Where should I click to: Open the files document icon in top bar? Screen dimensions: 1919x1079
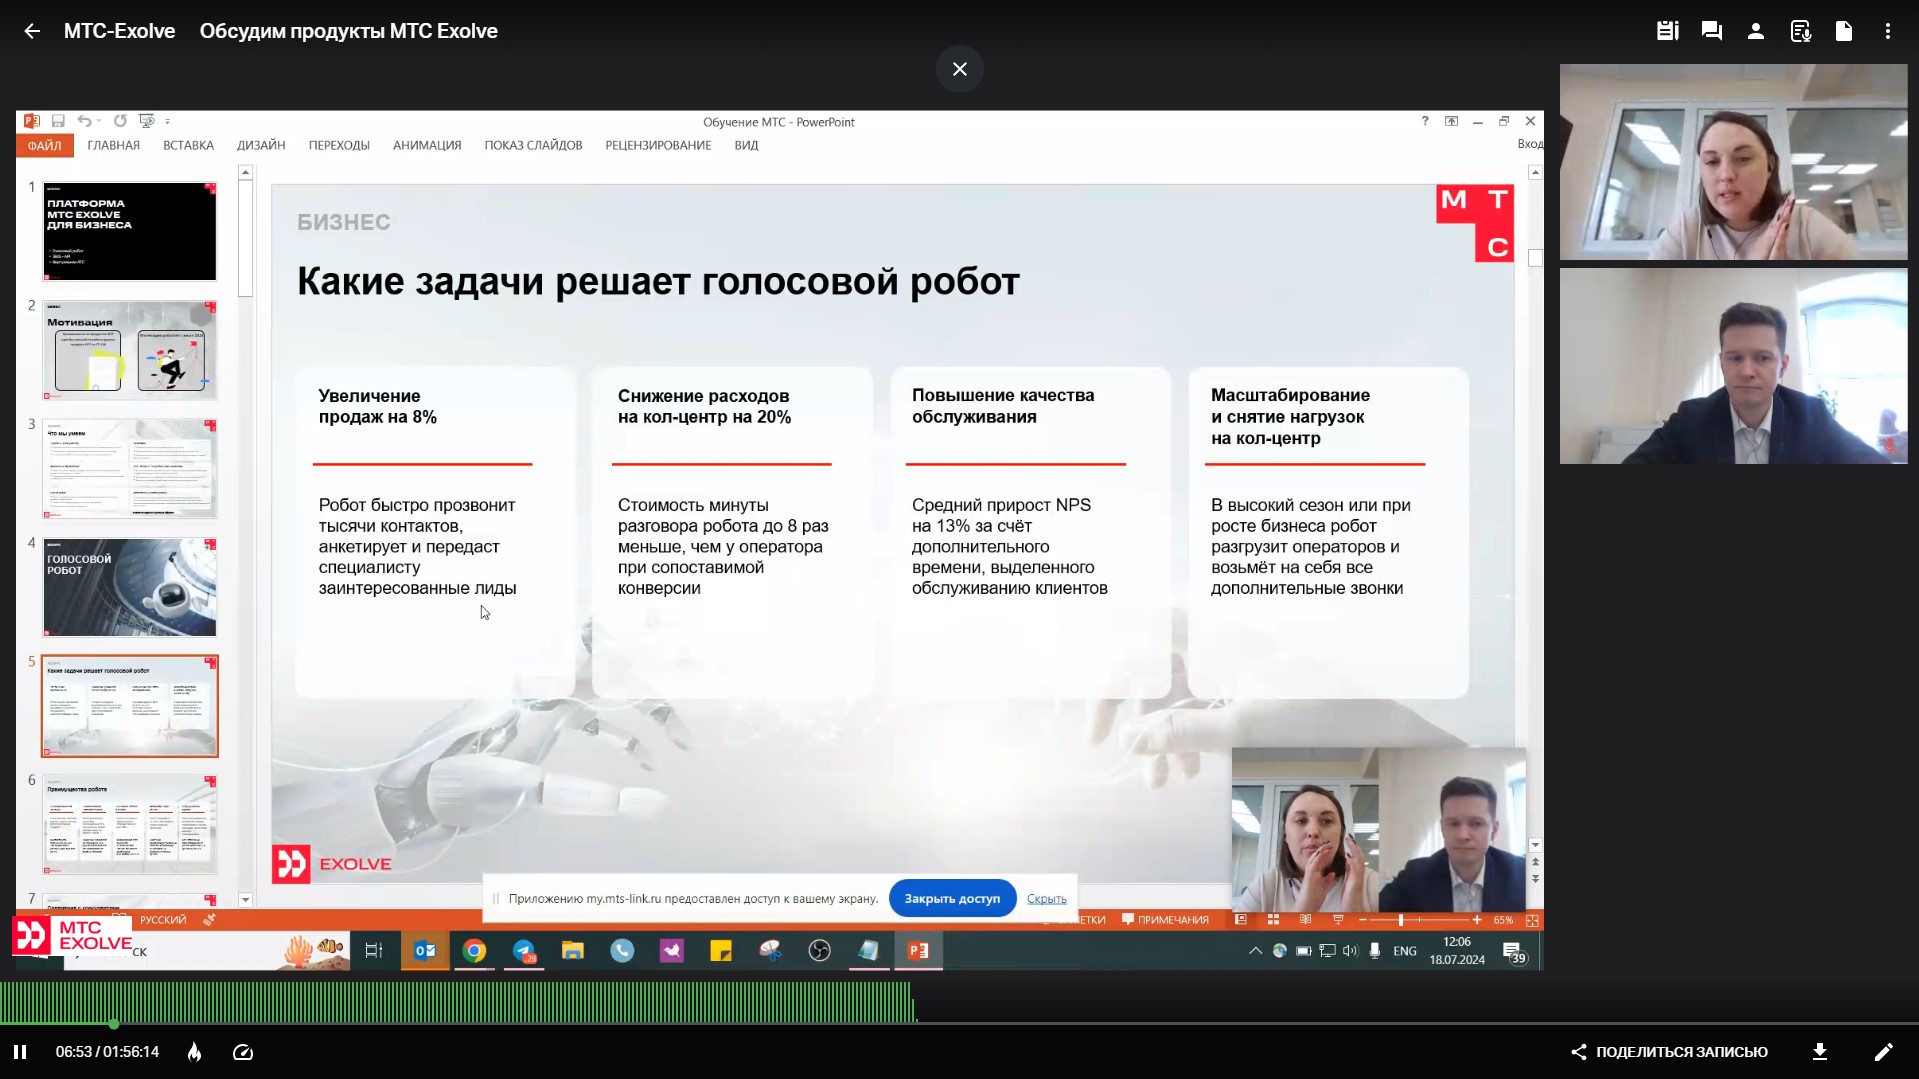[x=1844, y=31]
